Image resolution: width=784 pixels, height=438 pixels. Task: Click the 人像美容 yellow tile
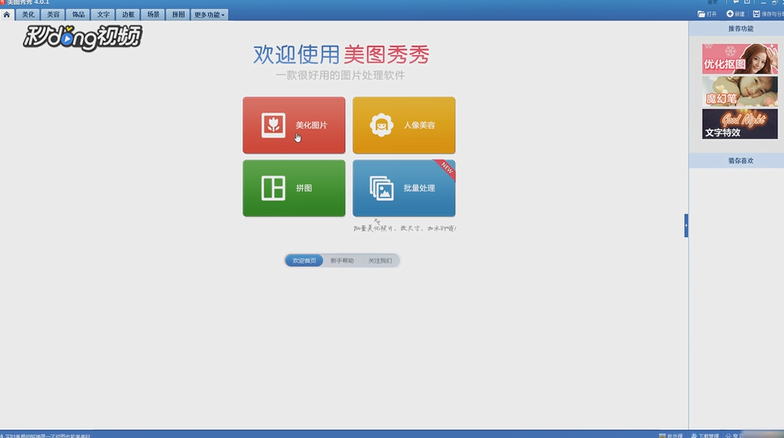[x=404, y=125]
